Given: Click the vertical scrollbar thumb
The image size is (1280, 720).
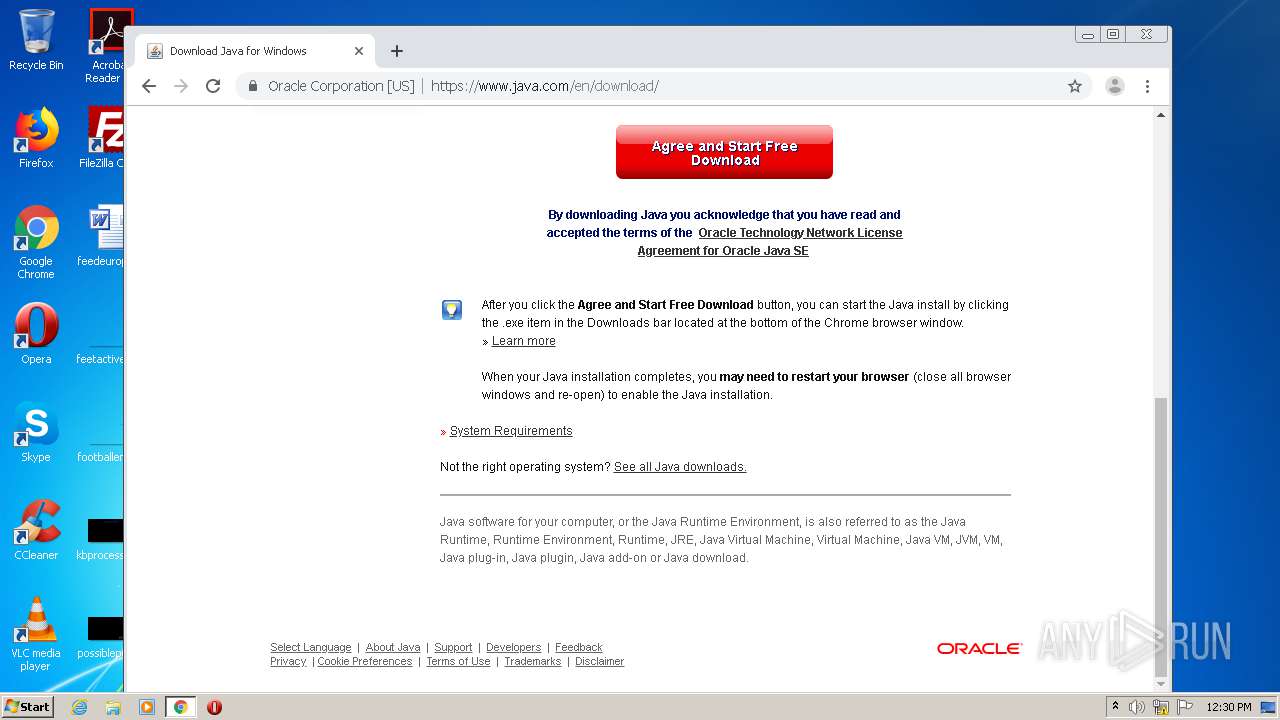Looking at the screenshot, I should [x=1161, y=536].
